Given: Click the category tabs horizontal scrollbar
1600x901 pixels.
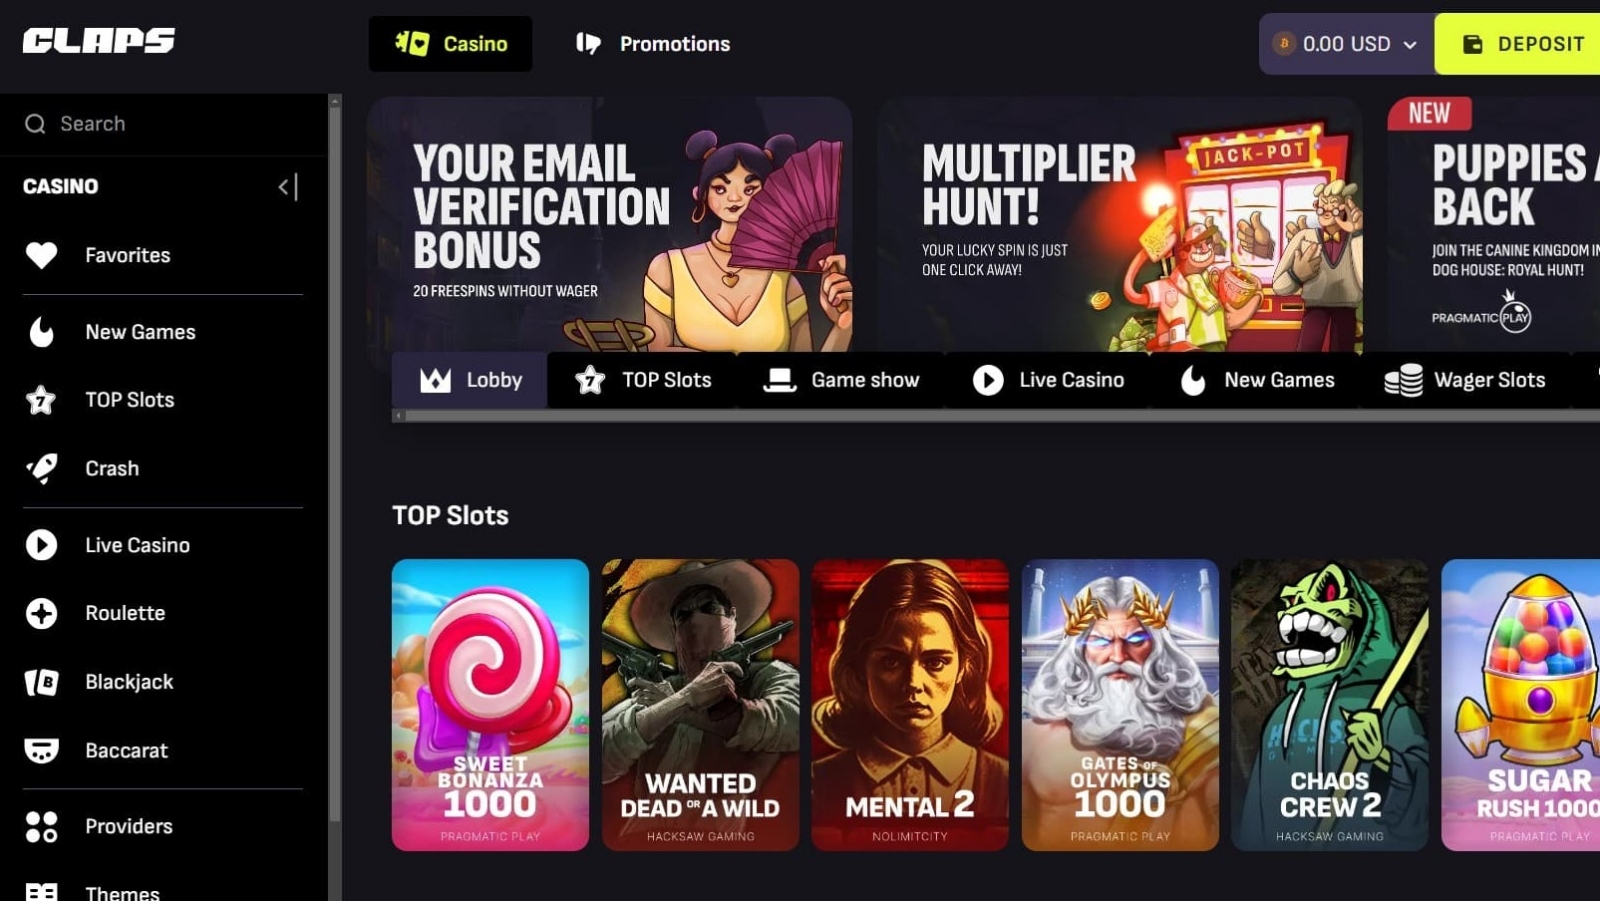Looking at the screenshot, I should tap(1000, 415).
